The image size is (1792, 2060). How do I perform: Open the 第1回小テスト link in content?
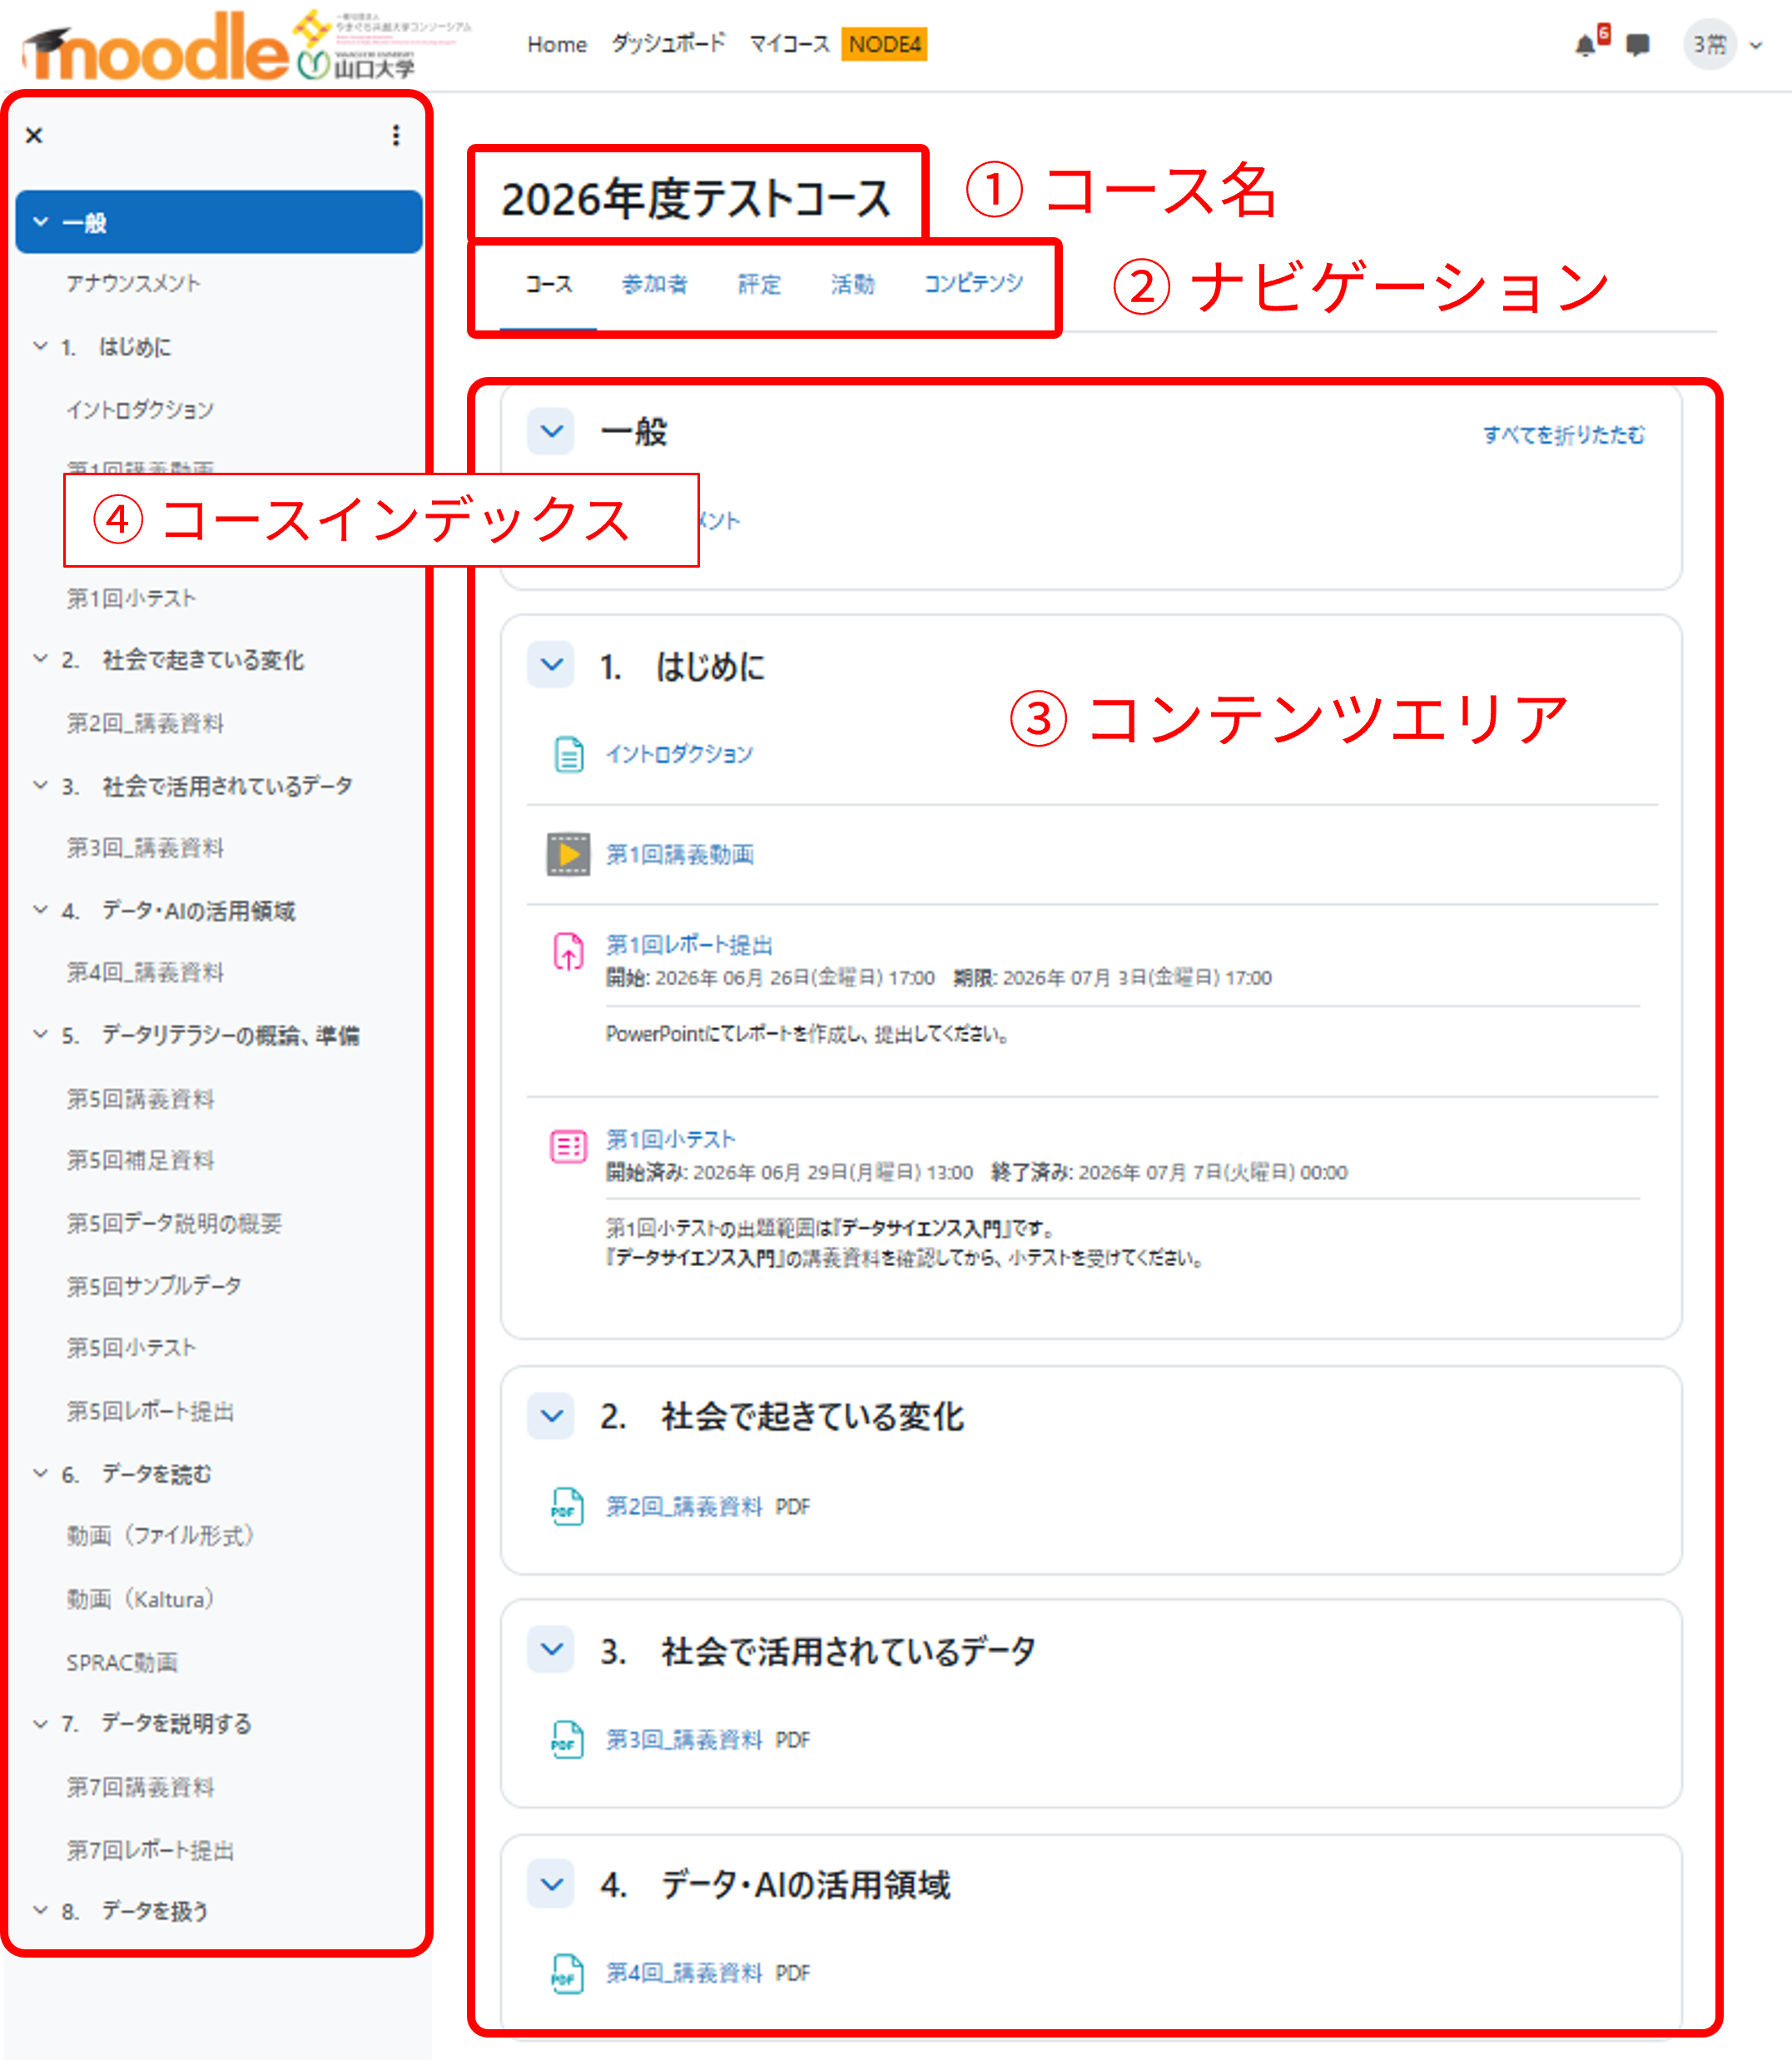click(x=670, y=1139)
